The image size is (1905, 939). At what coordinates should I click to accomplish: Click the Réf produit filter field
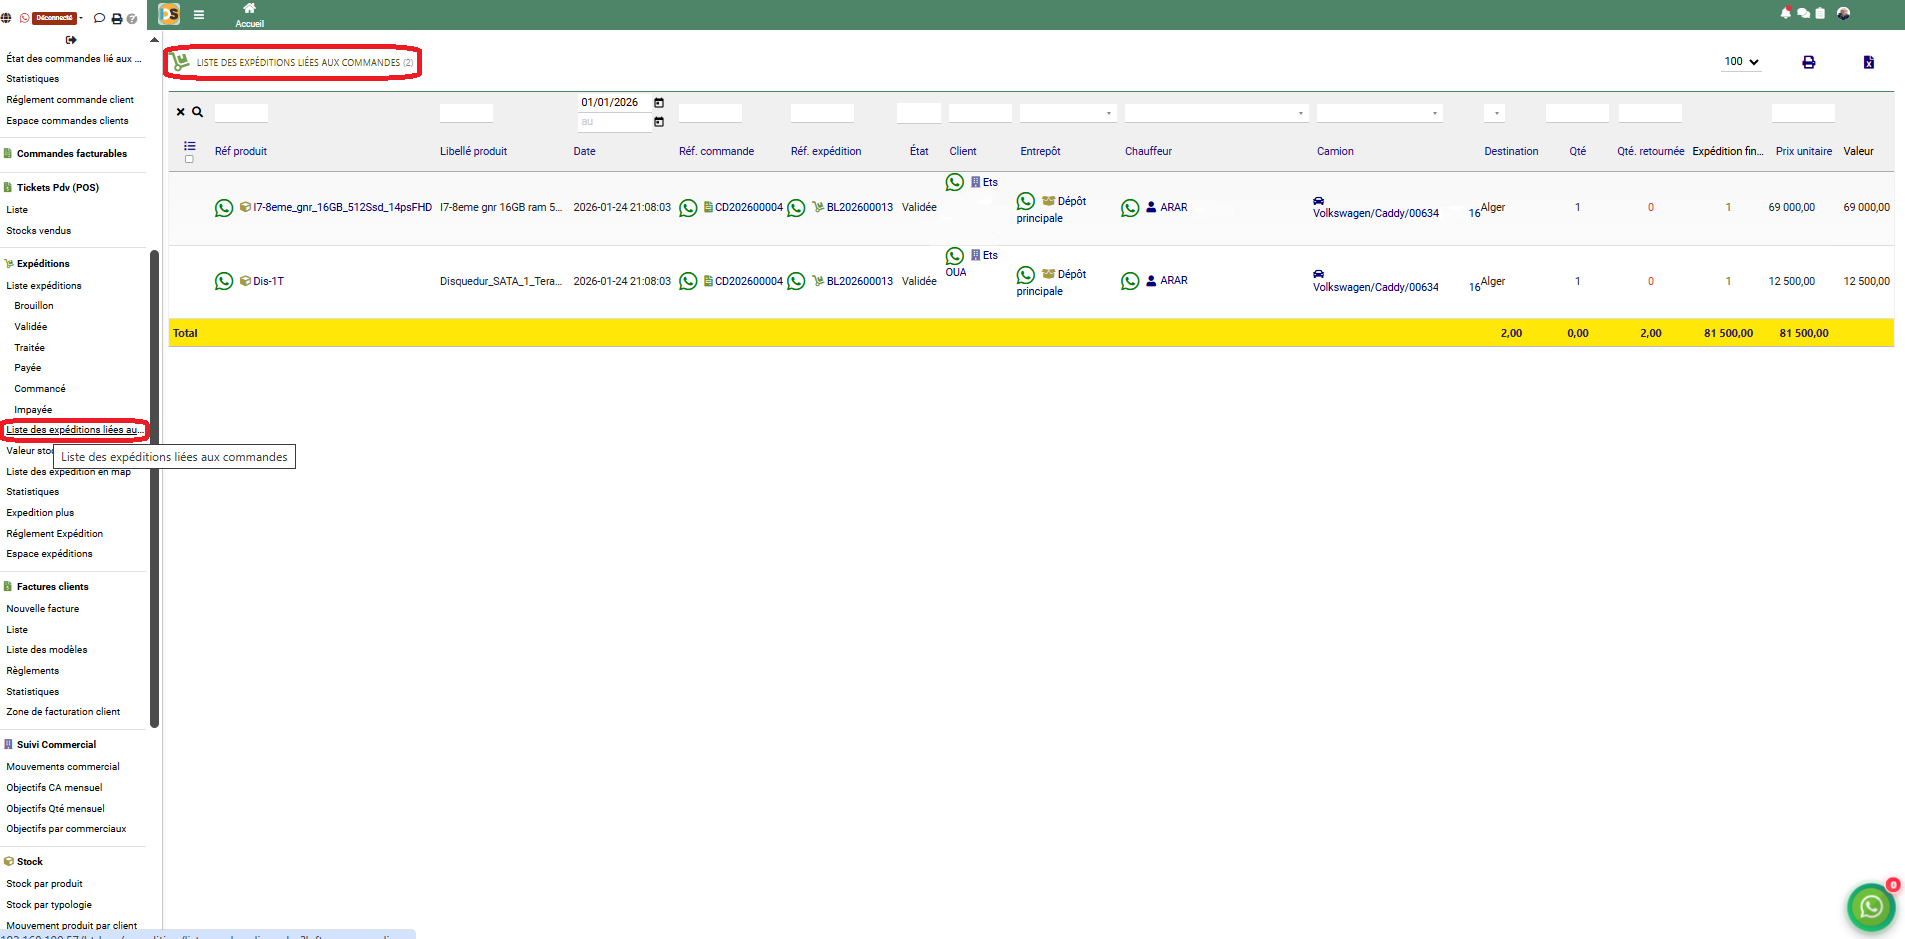tap(241, 113)
